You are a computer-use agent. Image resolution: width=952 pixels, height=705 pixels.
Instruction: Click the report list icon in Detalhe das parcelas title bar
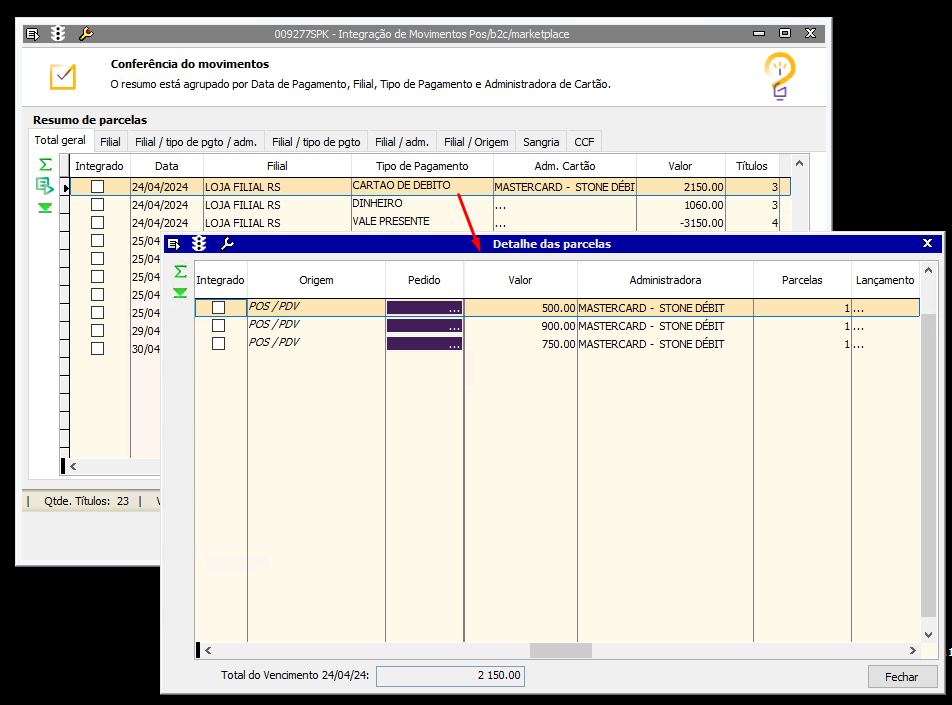pos(174,244)
